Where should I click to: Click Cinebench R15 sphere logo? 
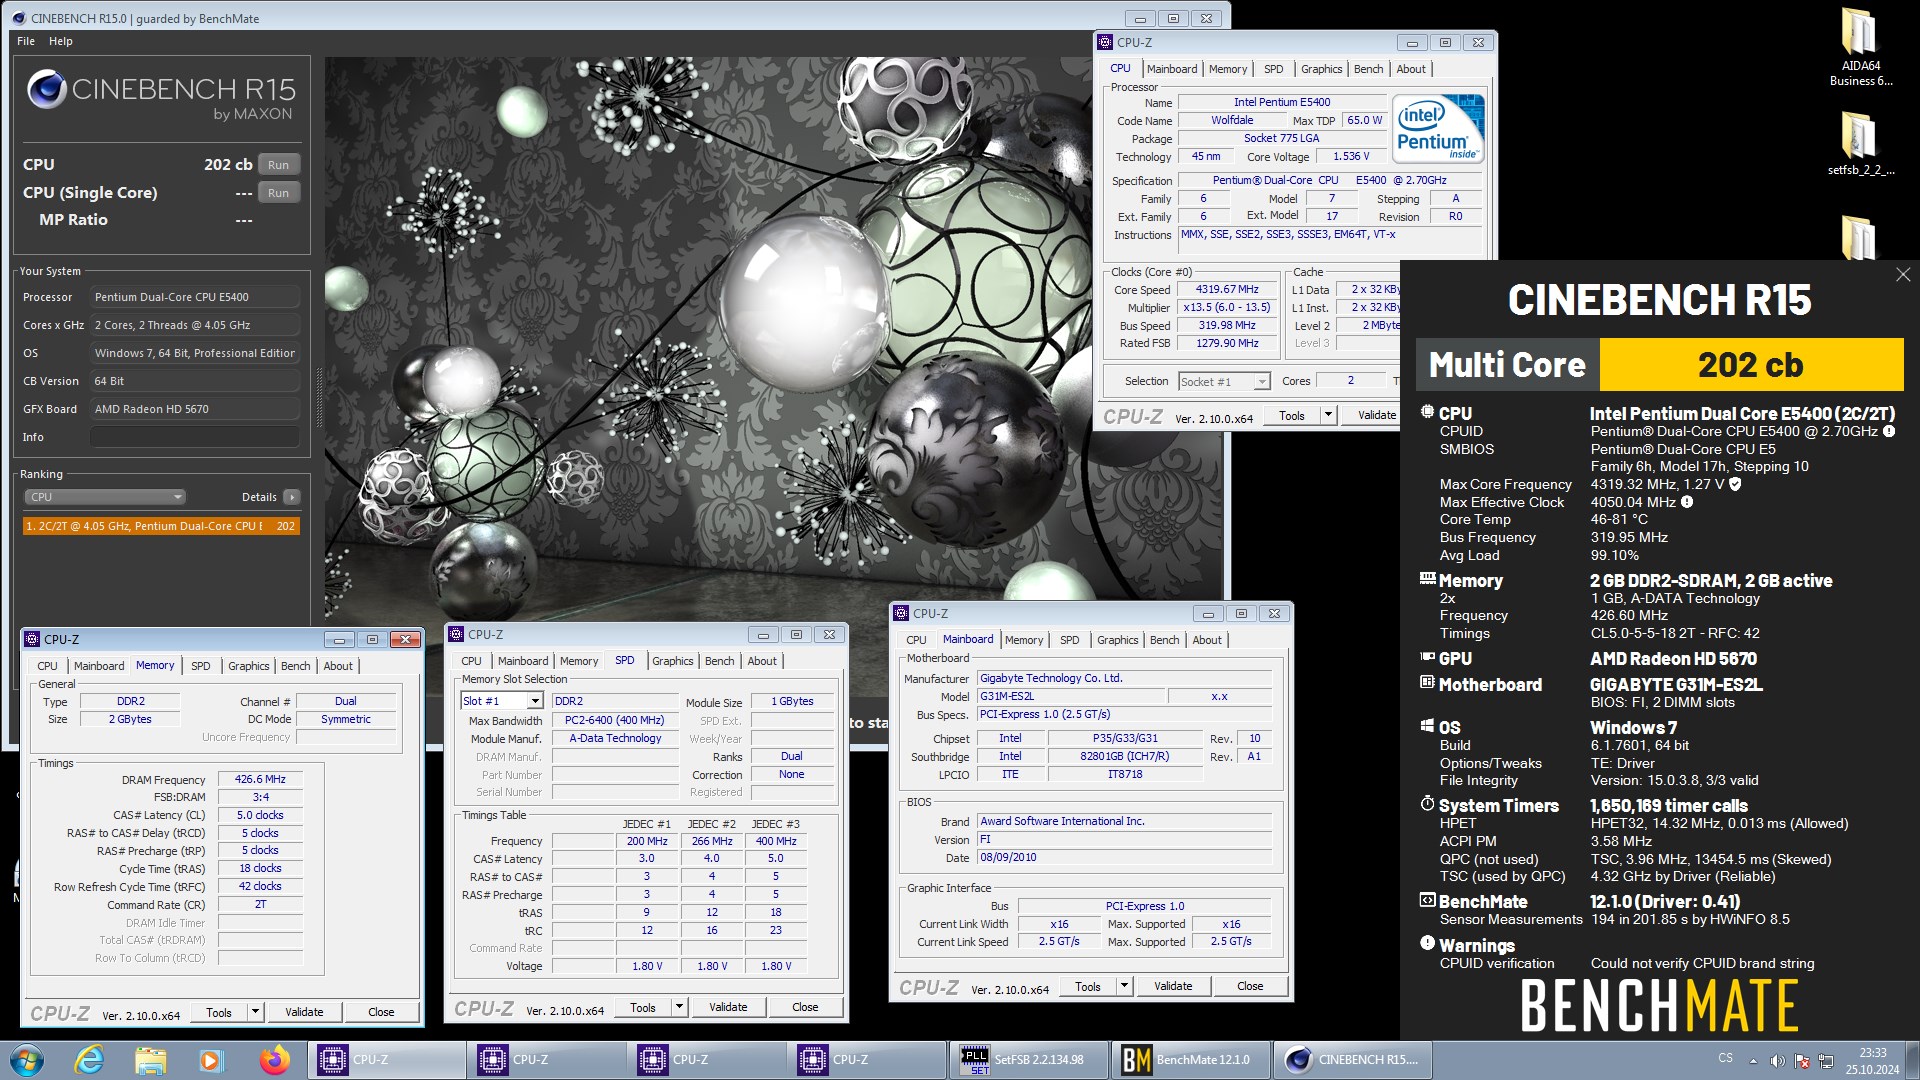tap(46, 89)
